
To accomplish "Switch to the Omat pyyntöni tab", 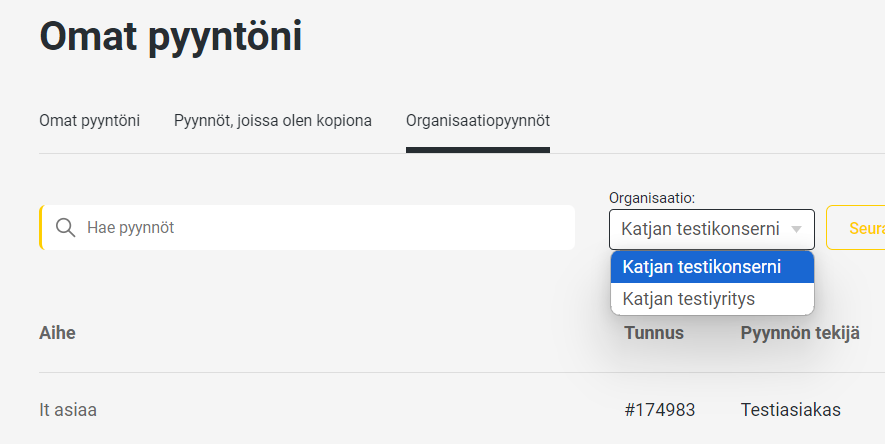I will click(89, 120).
